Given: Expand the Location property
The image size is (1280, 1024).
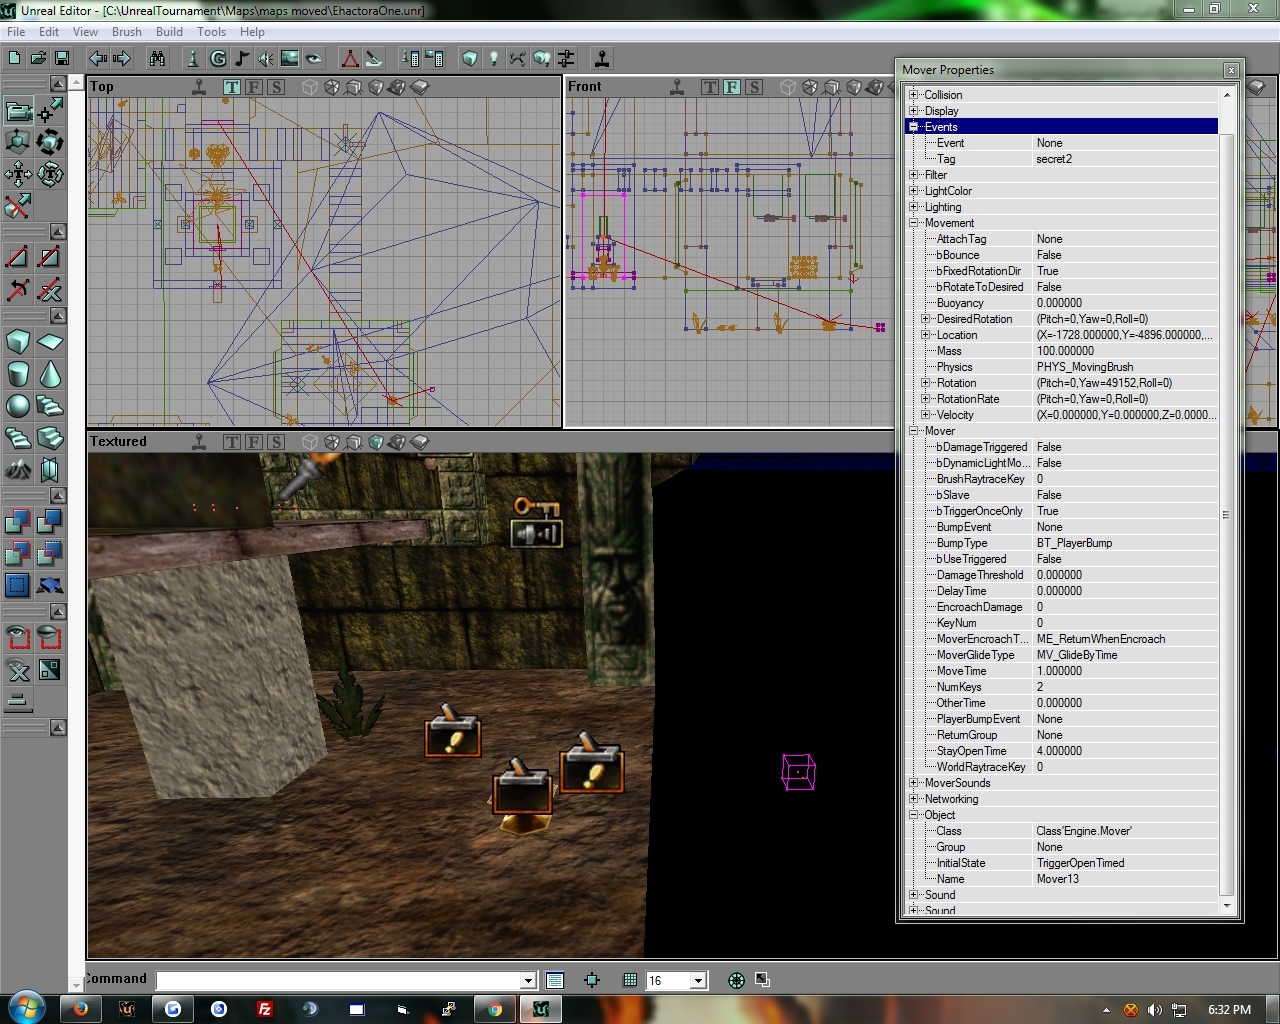Looking at the screenshot, I should pyautogui.click(x=926, y=335).
